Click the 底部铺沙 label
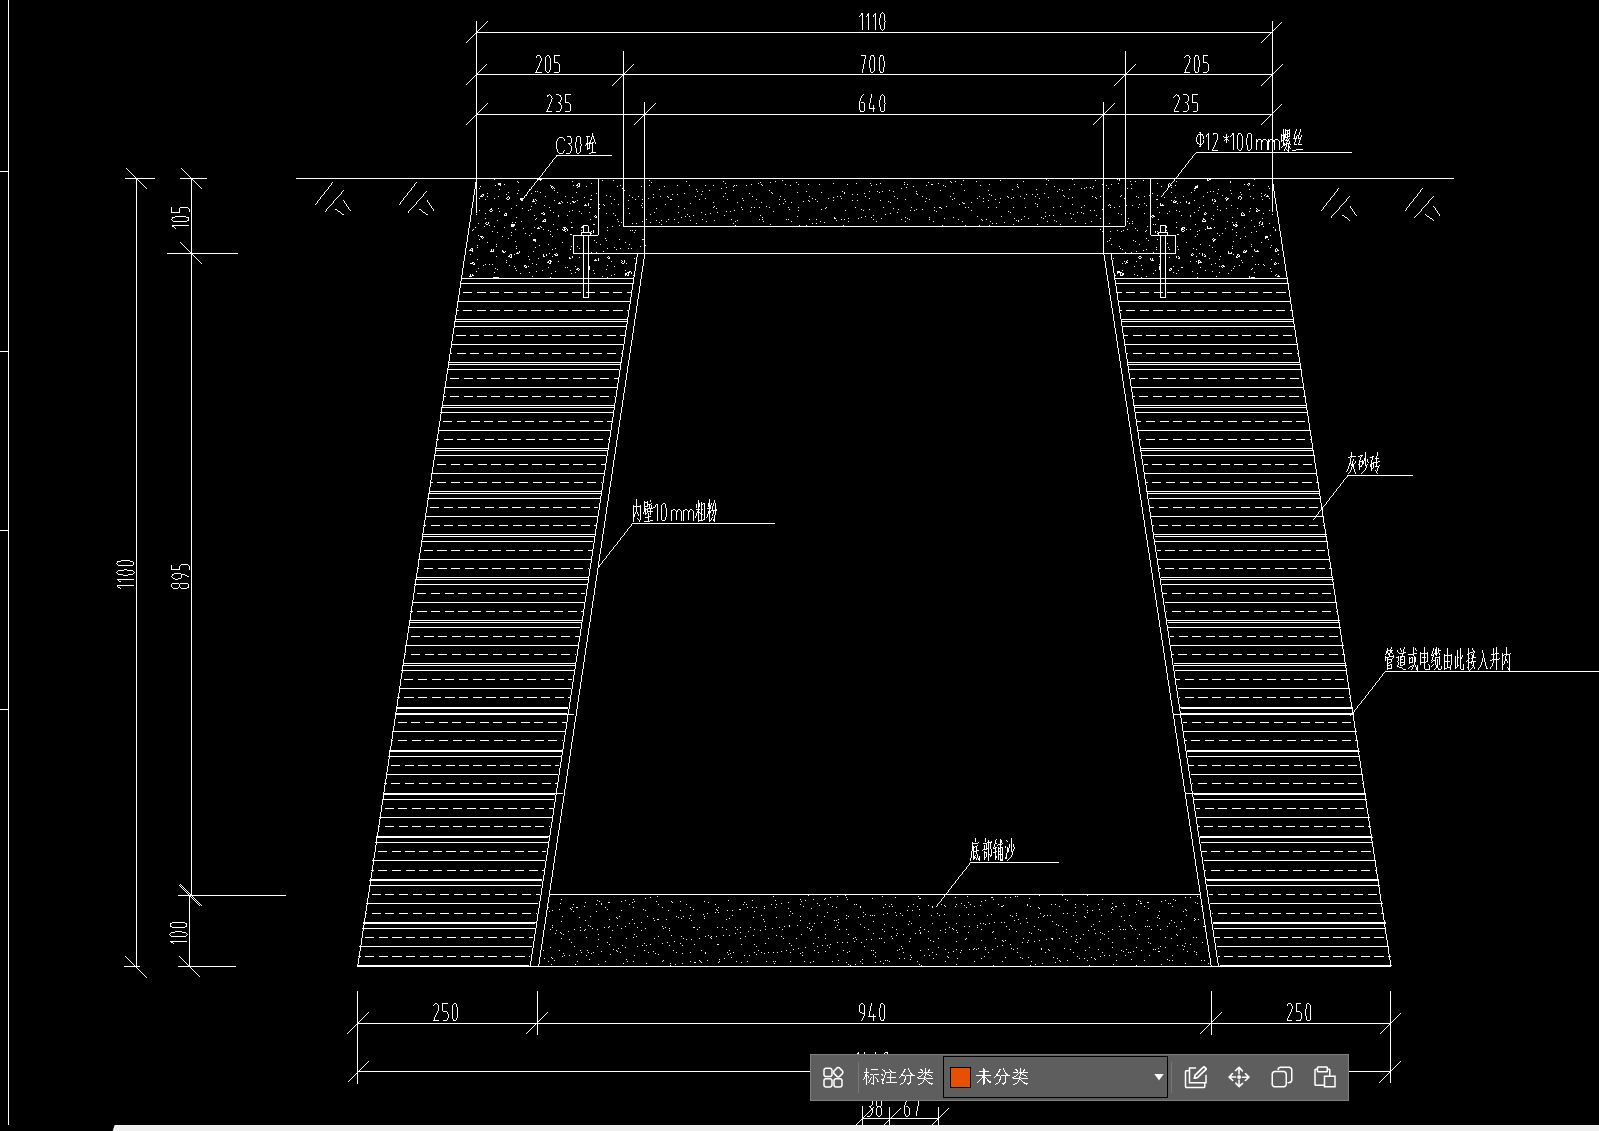This screenshot has width=1599, height=1131. pyautogui.click(x=992, y=850)
